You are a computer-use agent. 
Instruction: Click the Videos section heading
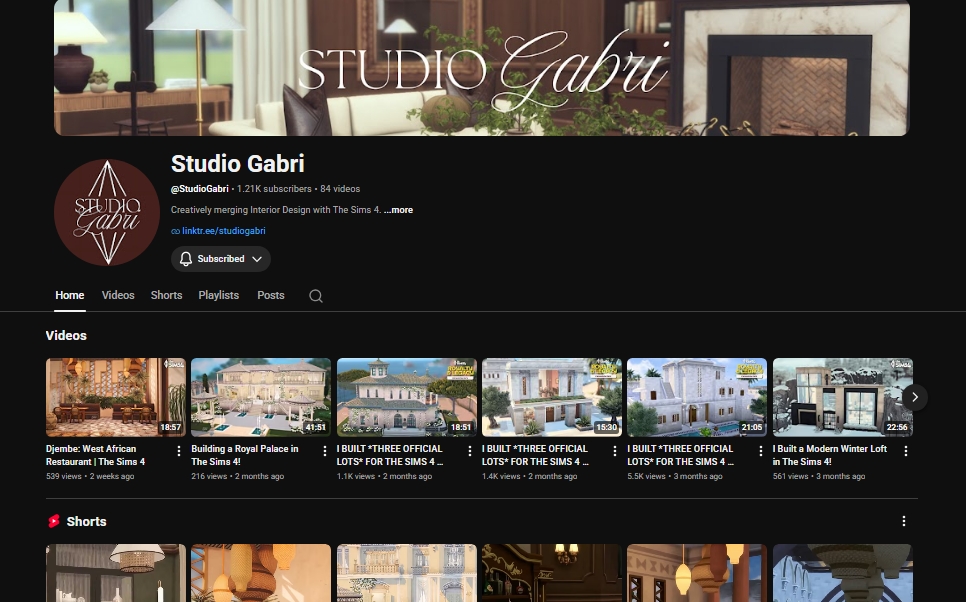pyautogui.click(x=66, y=336)
